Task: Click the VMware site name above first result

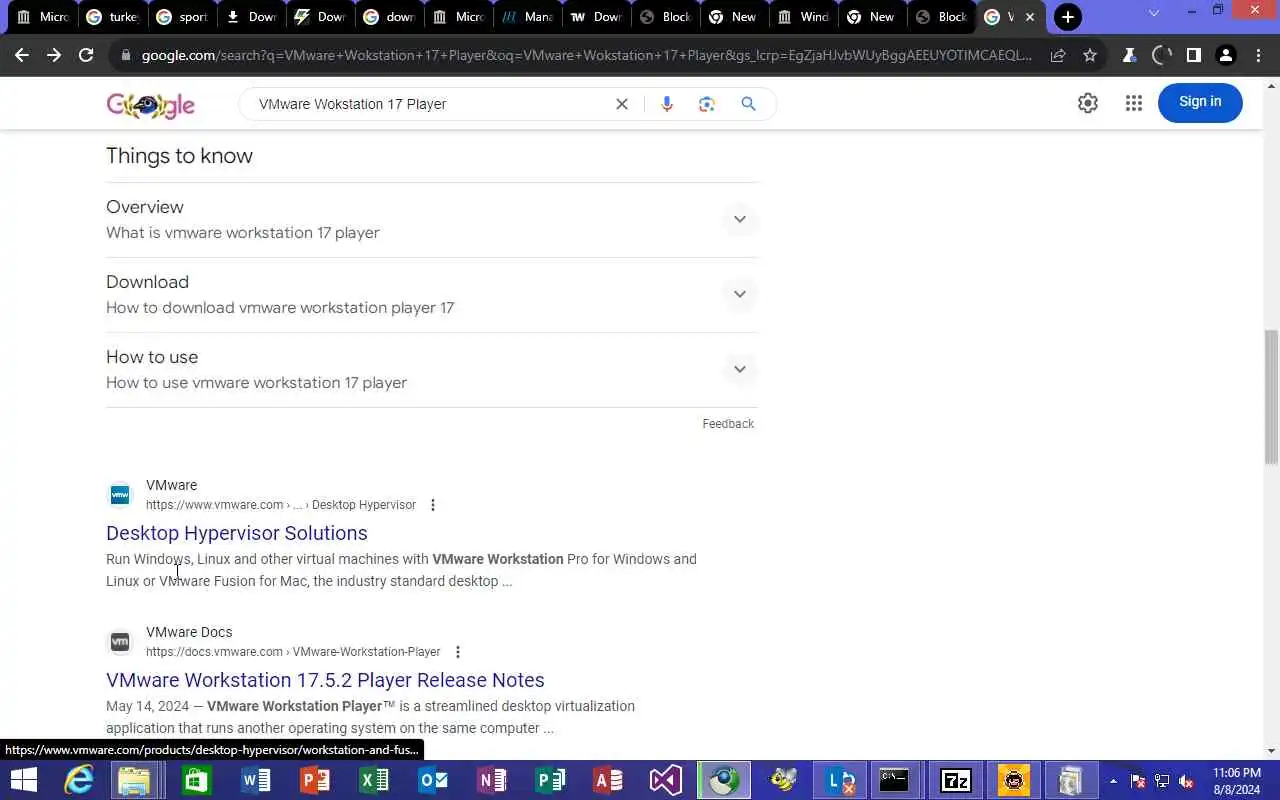Action: (171, 485)
